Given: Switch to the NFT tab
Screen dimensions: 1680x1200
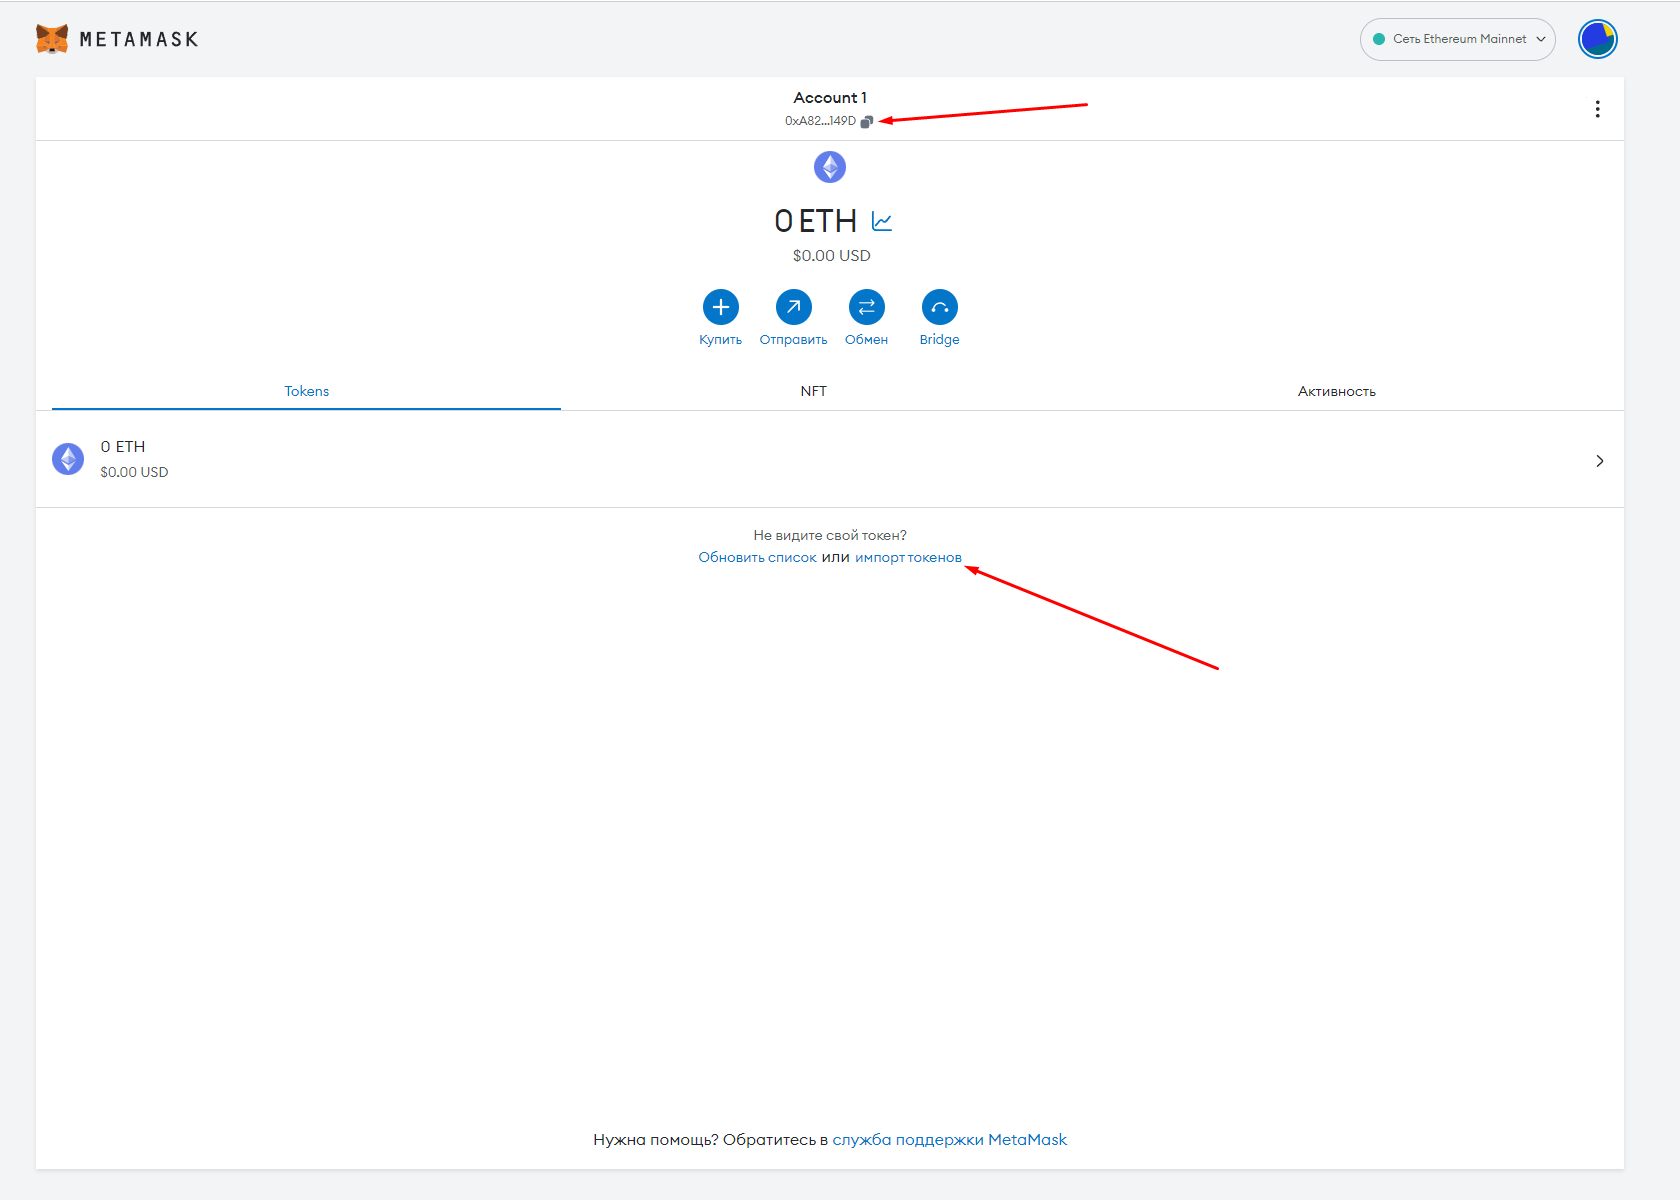Looking at the screenshot, I should [x=813, y=391].
